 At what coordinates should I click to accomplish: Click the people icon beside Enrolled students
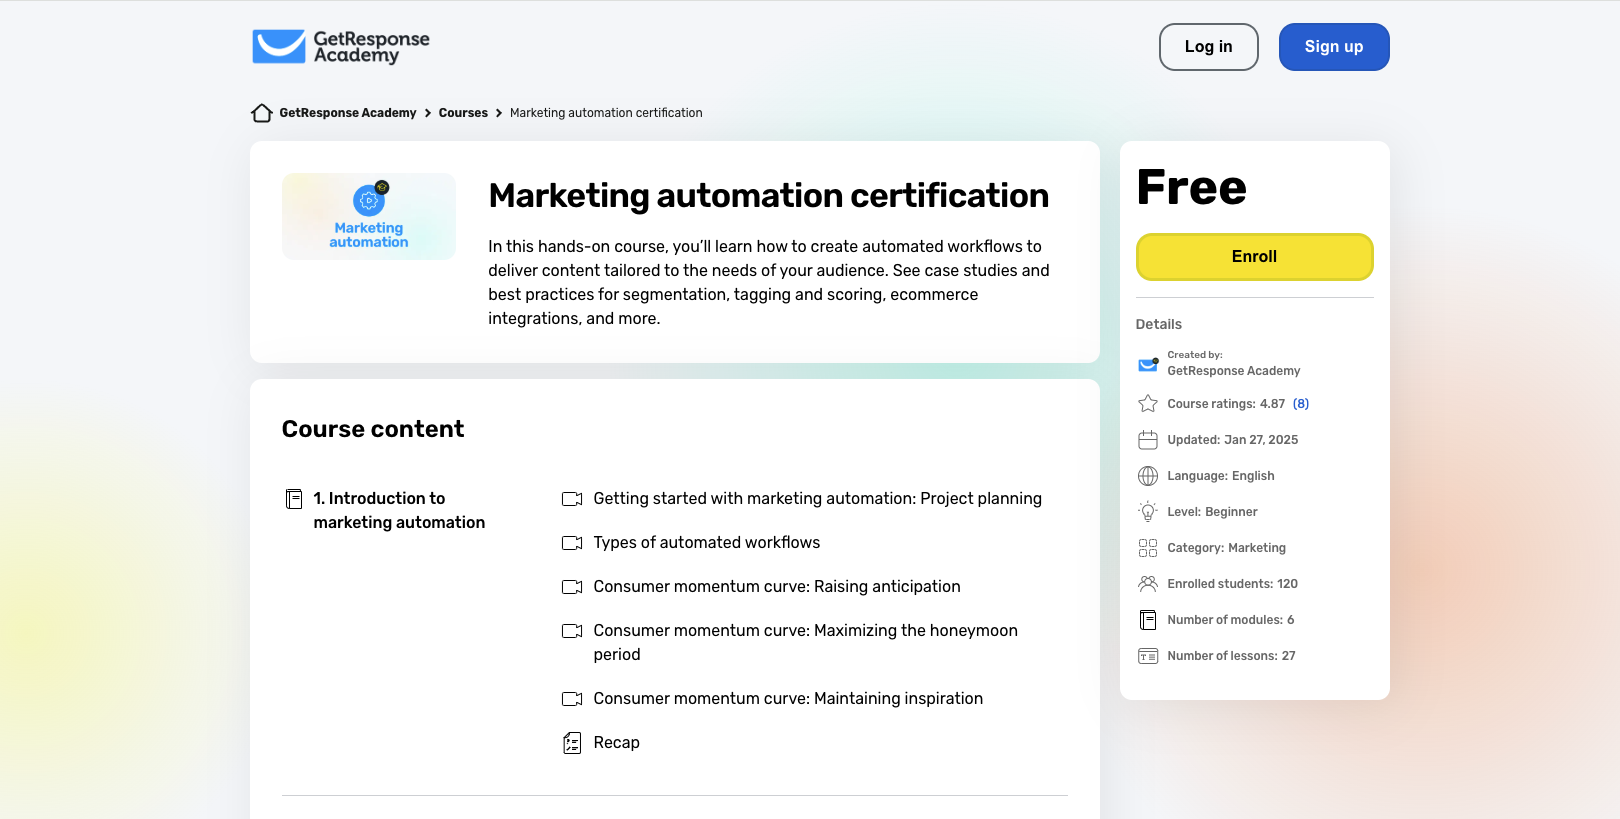(1148, 584)
